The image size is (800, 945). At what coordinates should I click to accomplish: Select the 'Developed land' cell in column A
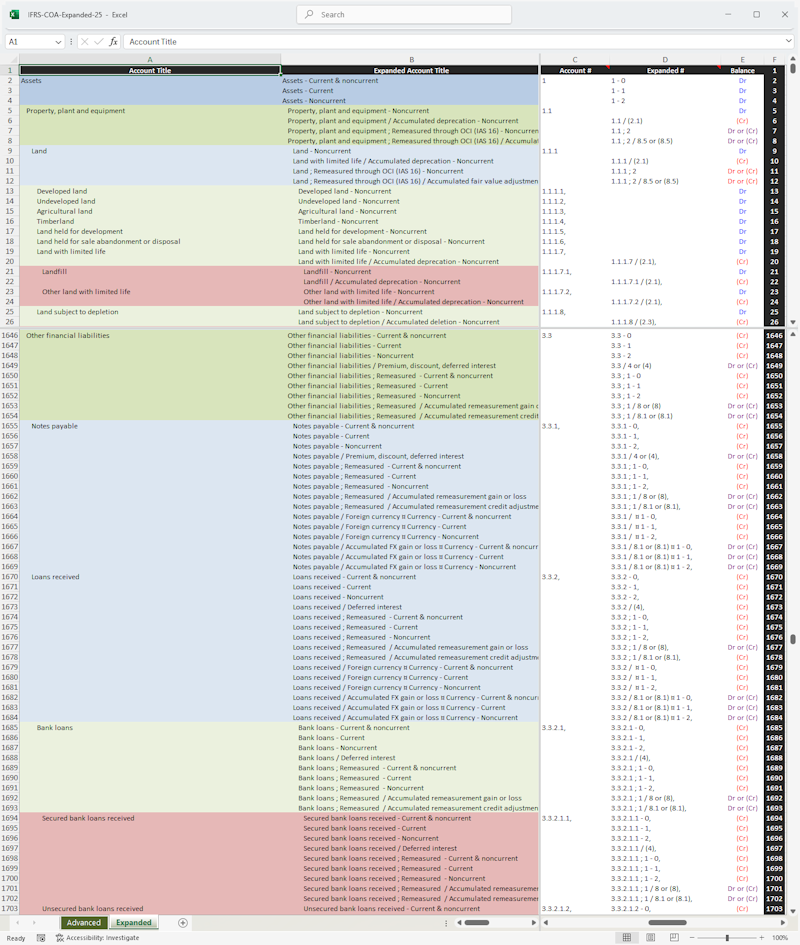point(150,191)
